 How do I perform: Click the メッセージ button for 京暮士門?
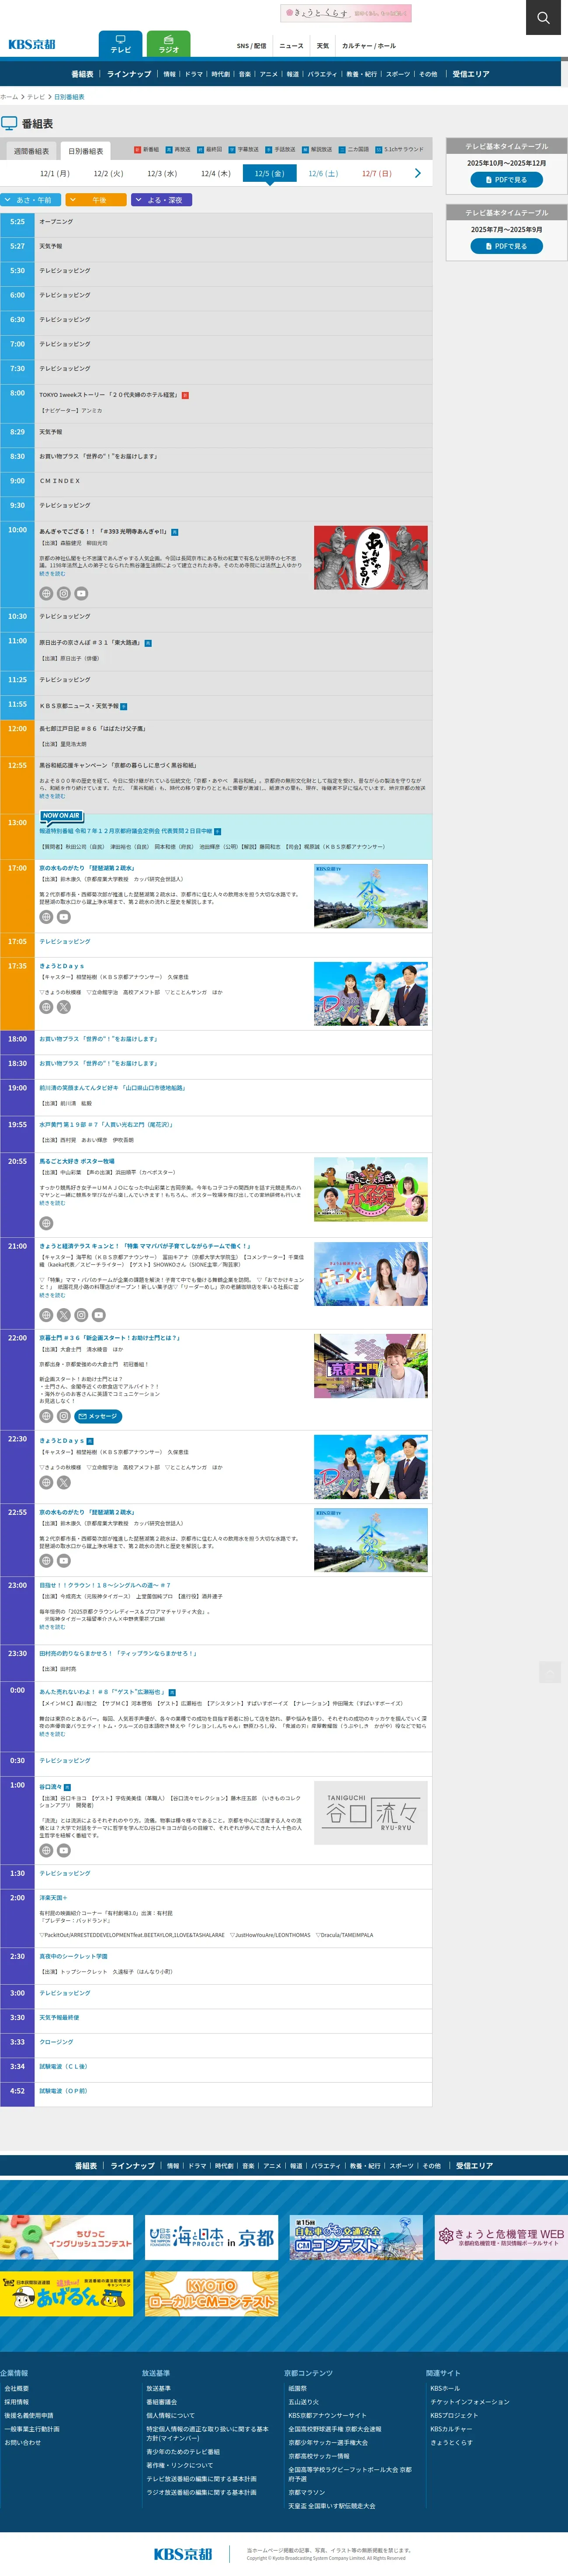pos(98,1416)
